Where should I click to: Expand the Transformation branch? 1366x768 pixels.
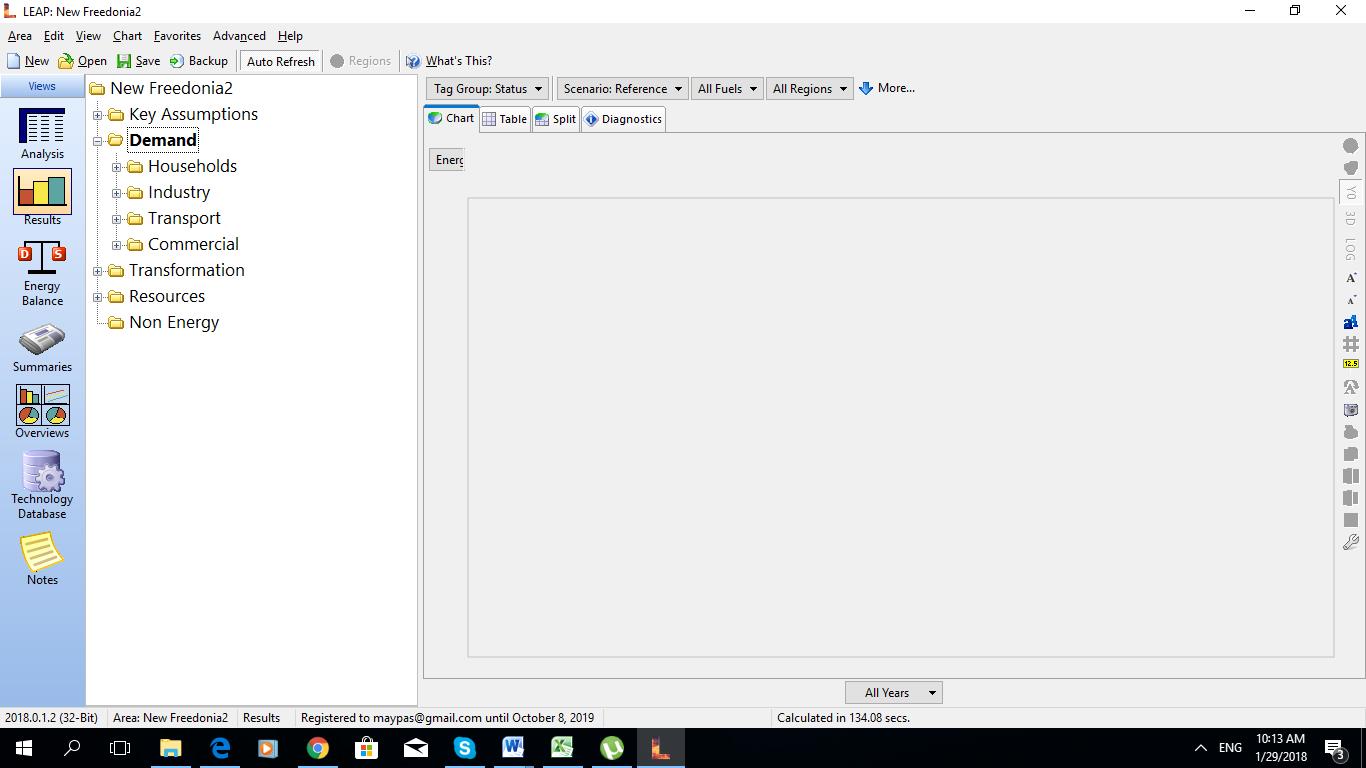click(98, 271)
